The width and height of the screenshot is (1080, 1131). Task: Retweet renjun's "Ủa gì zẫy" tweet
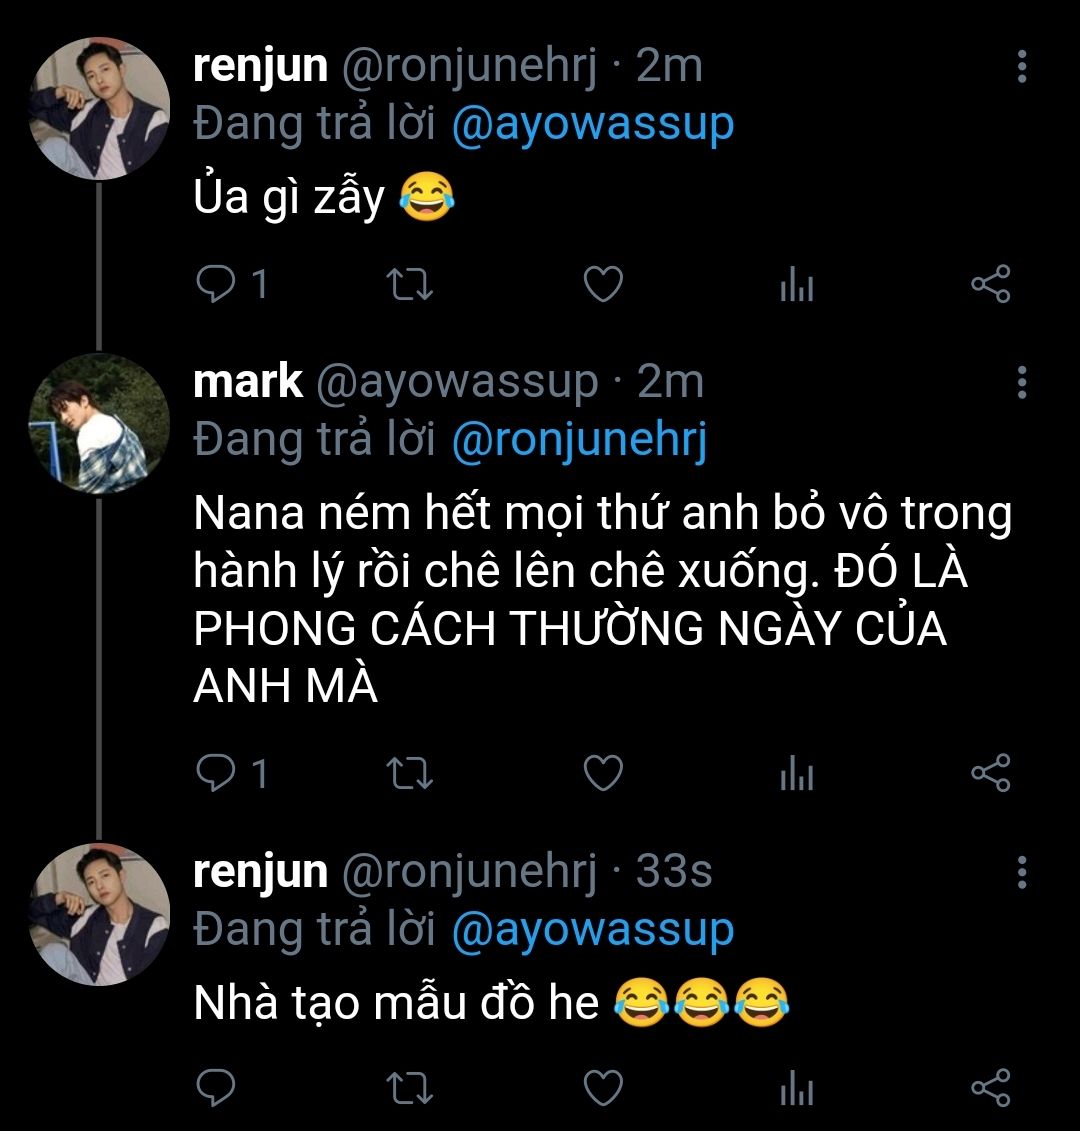click(409, 285)
